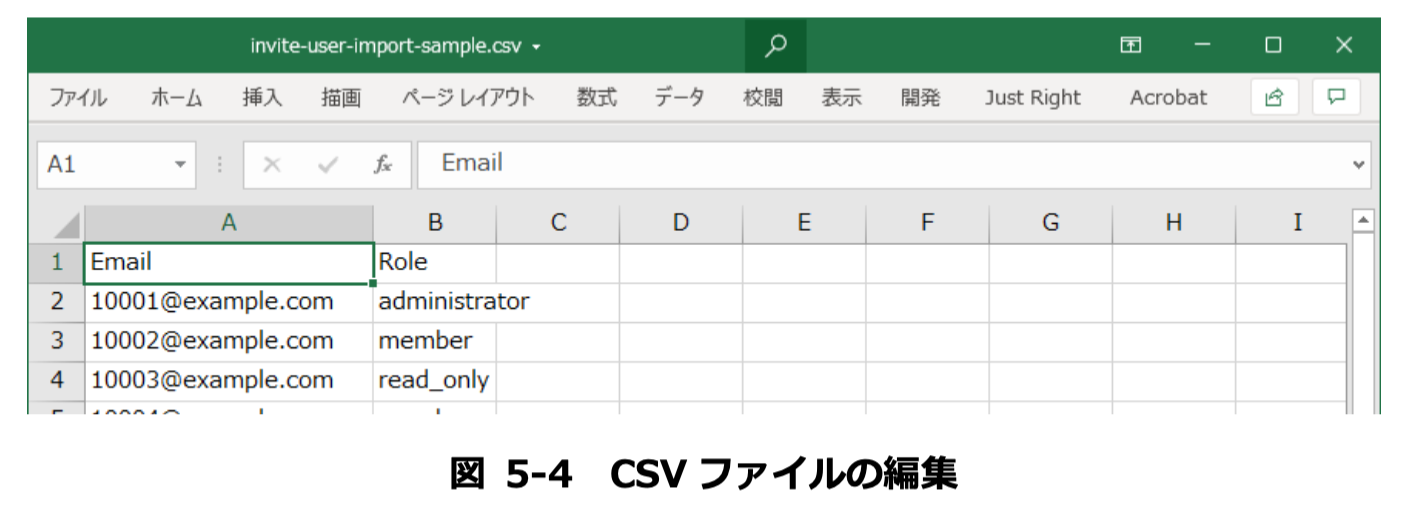Screen dimensions: 1406x508
Task: Click the search magnifier icon in title bar
Action: (x=775, y=45)
